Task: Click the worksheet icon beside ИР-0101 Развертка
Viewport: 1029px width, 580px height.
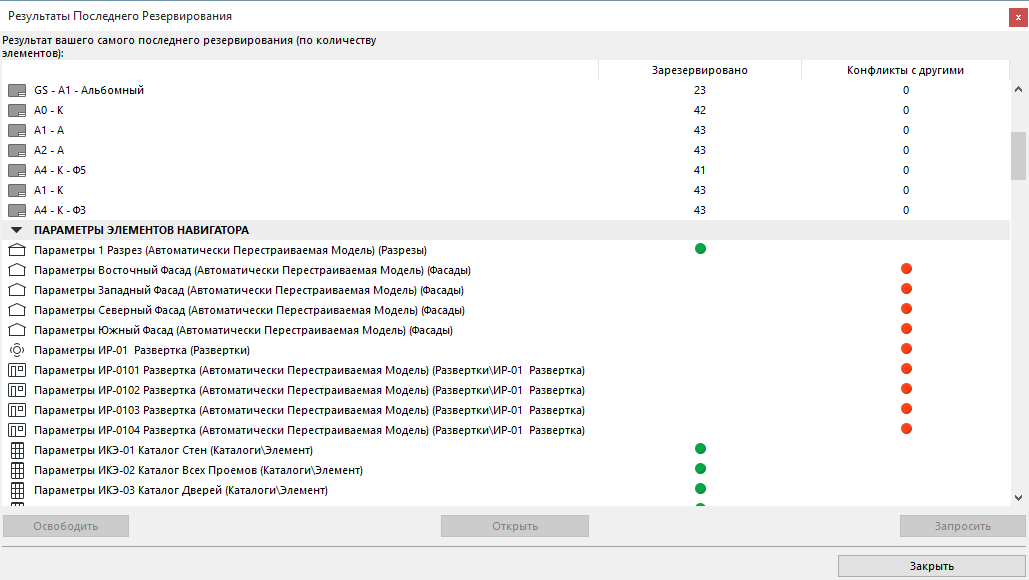Action: (16, 370)
